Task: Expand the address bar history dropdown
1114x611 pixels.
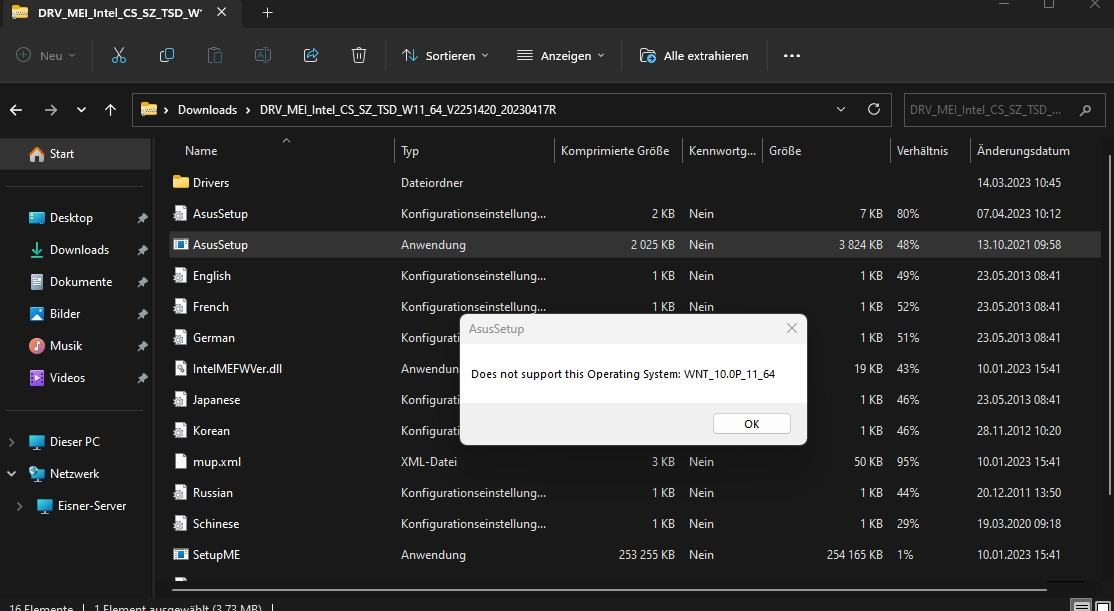Action: 841,109
